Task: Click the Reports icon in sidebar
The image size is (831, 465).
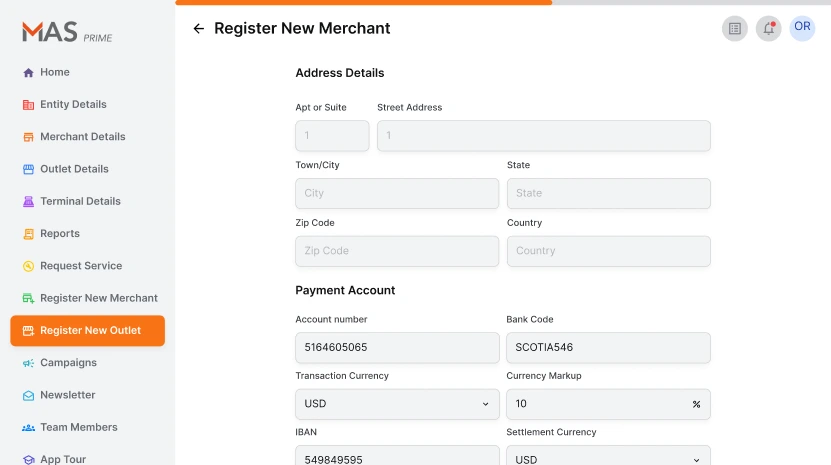Action: click(x=28, y=234)
